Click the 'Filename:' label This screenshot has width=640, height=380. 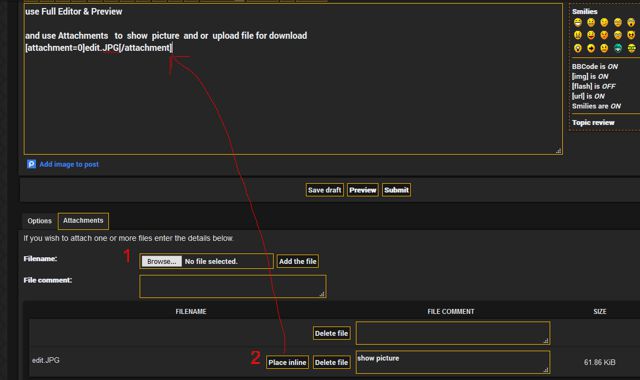40,258
